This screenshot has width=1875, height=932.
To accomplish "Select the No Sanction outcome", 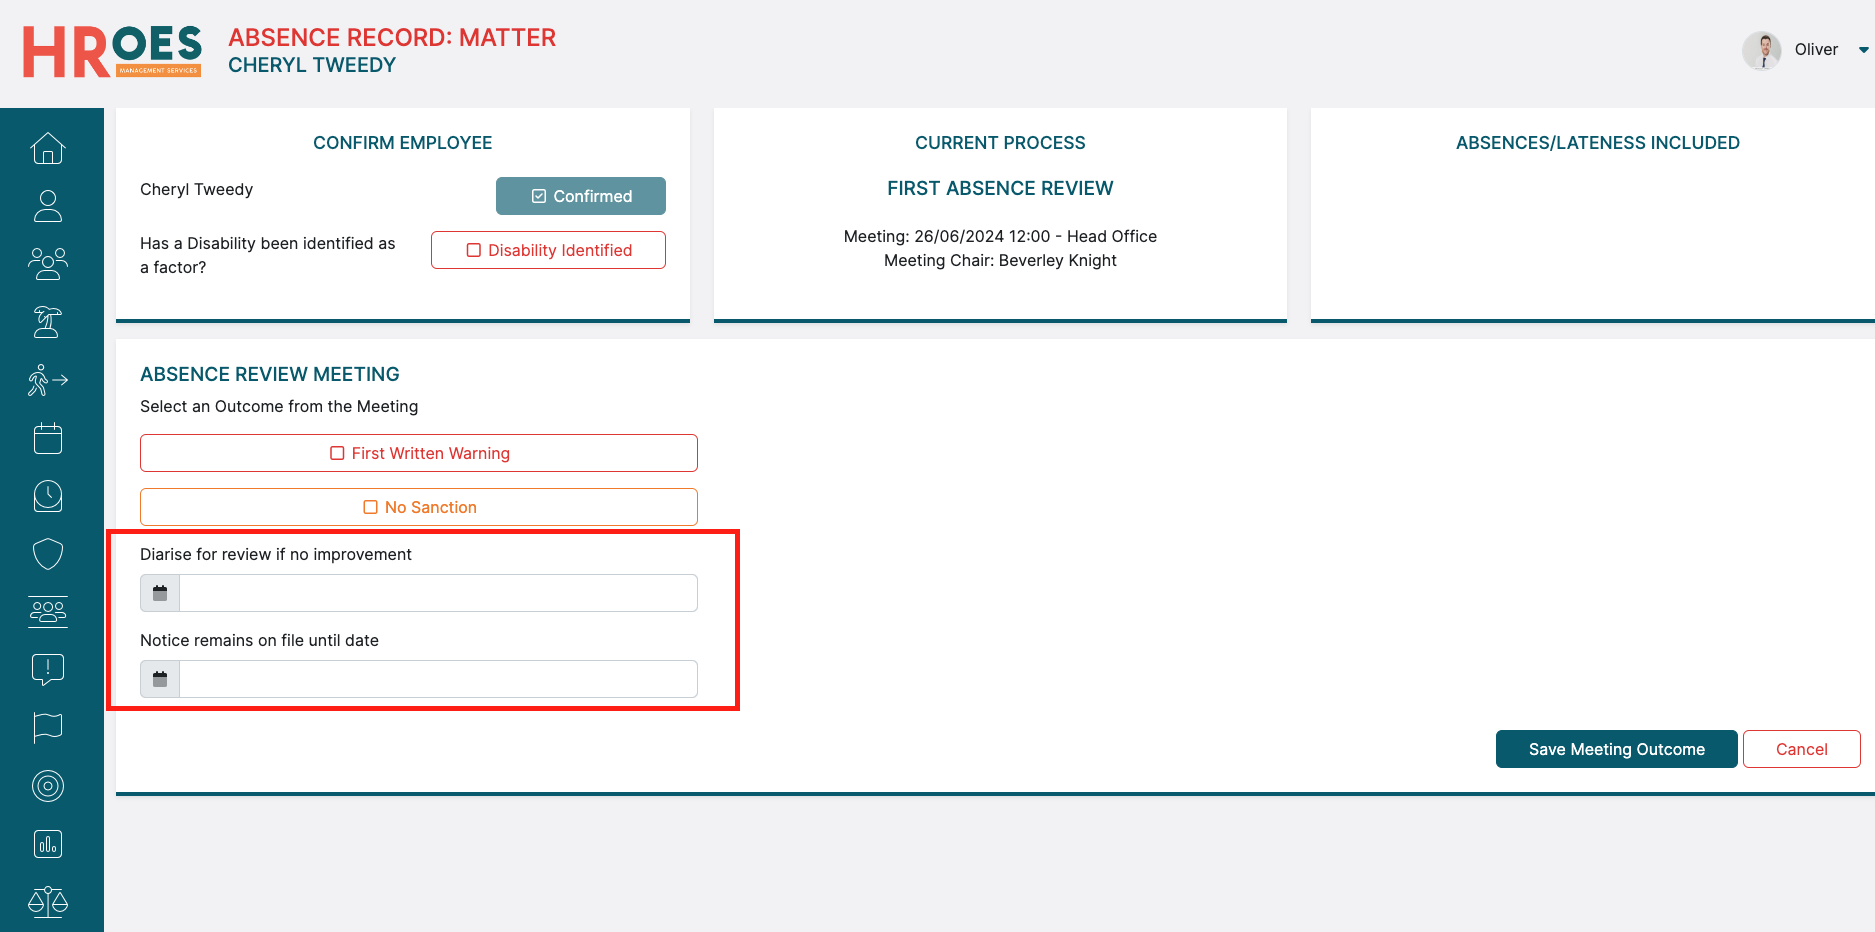I will tap(419, 507).
